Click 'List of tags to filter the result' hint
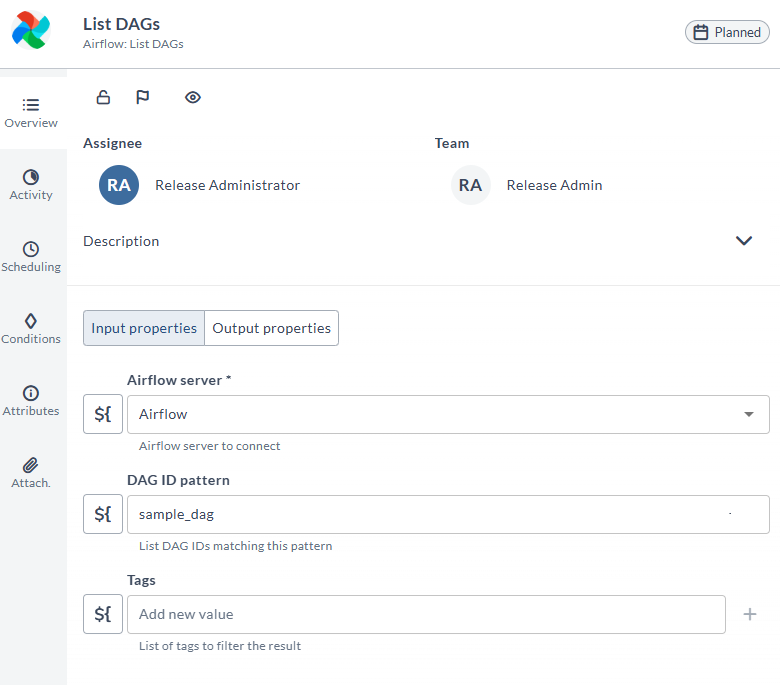 click(220, 646)
